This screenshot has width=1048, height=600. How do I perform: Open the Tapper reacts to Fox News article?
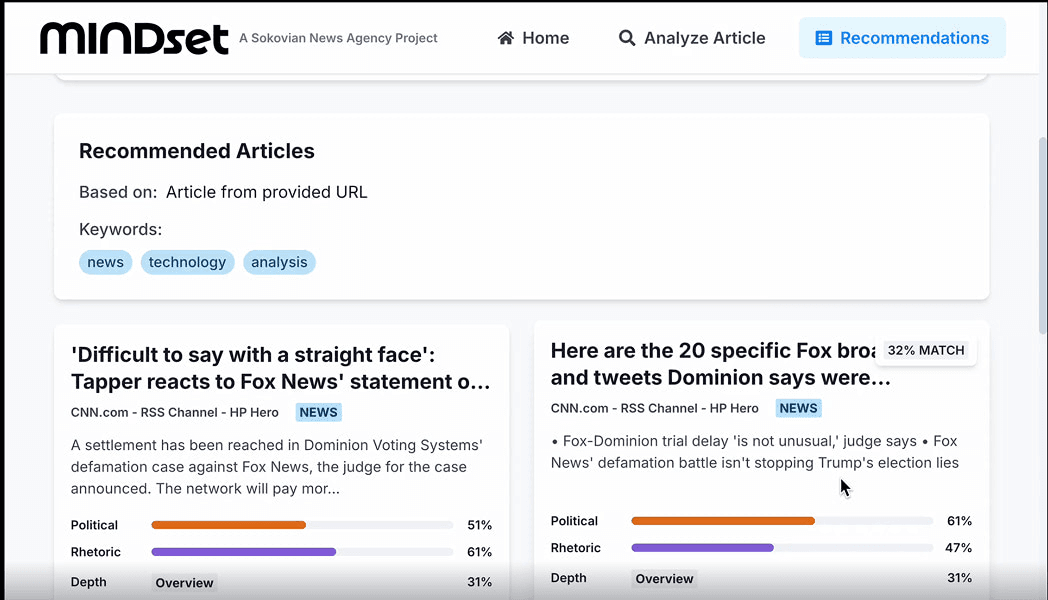pos(281,368)
